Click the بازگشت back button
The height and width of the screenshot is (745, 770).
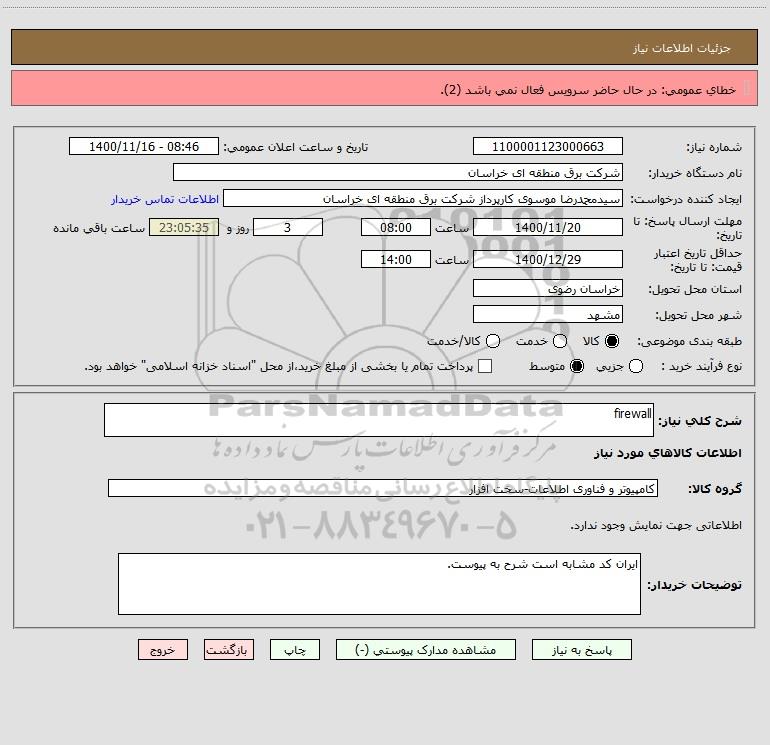pyautogui.click(x=229, y=650)
